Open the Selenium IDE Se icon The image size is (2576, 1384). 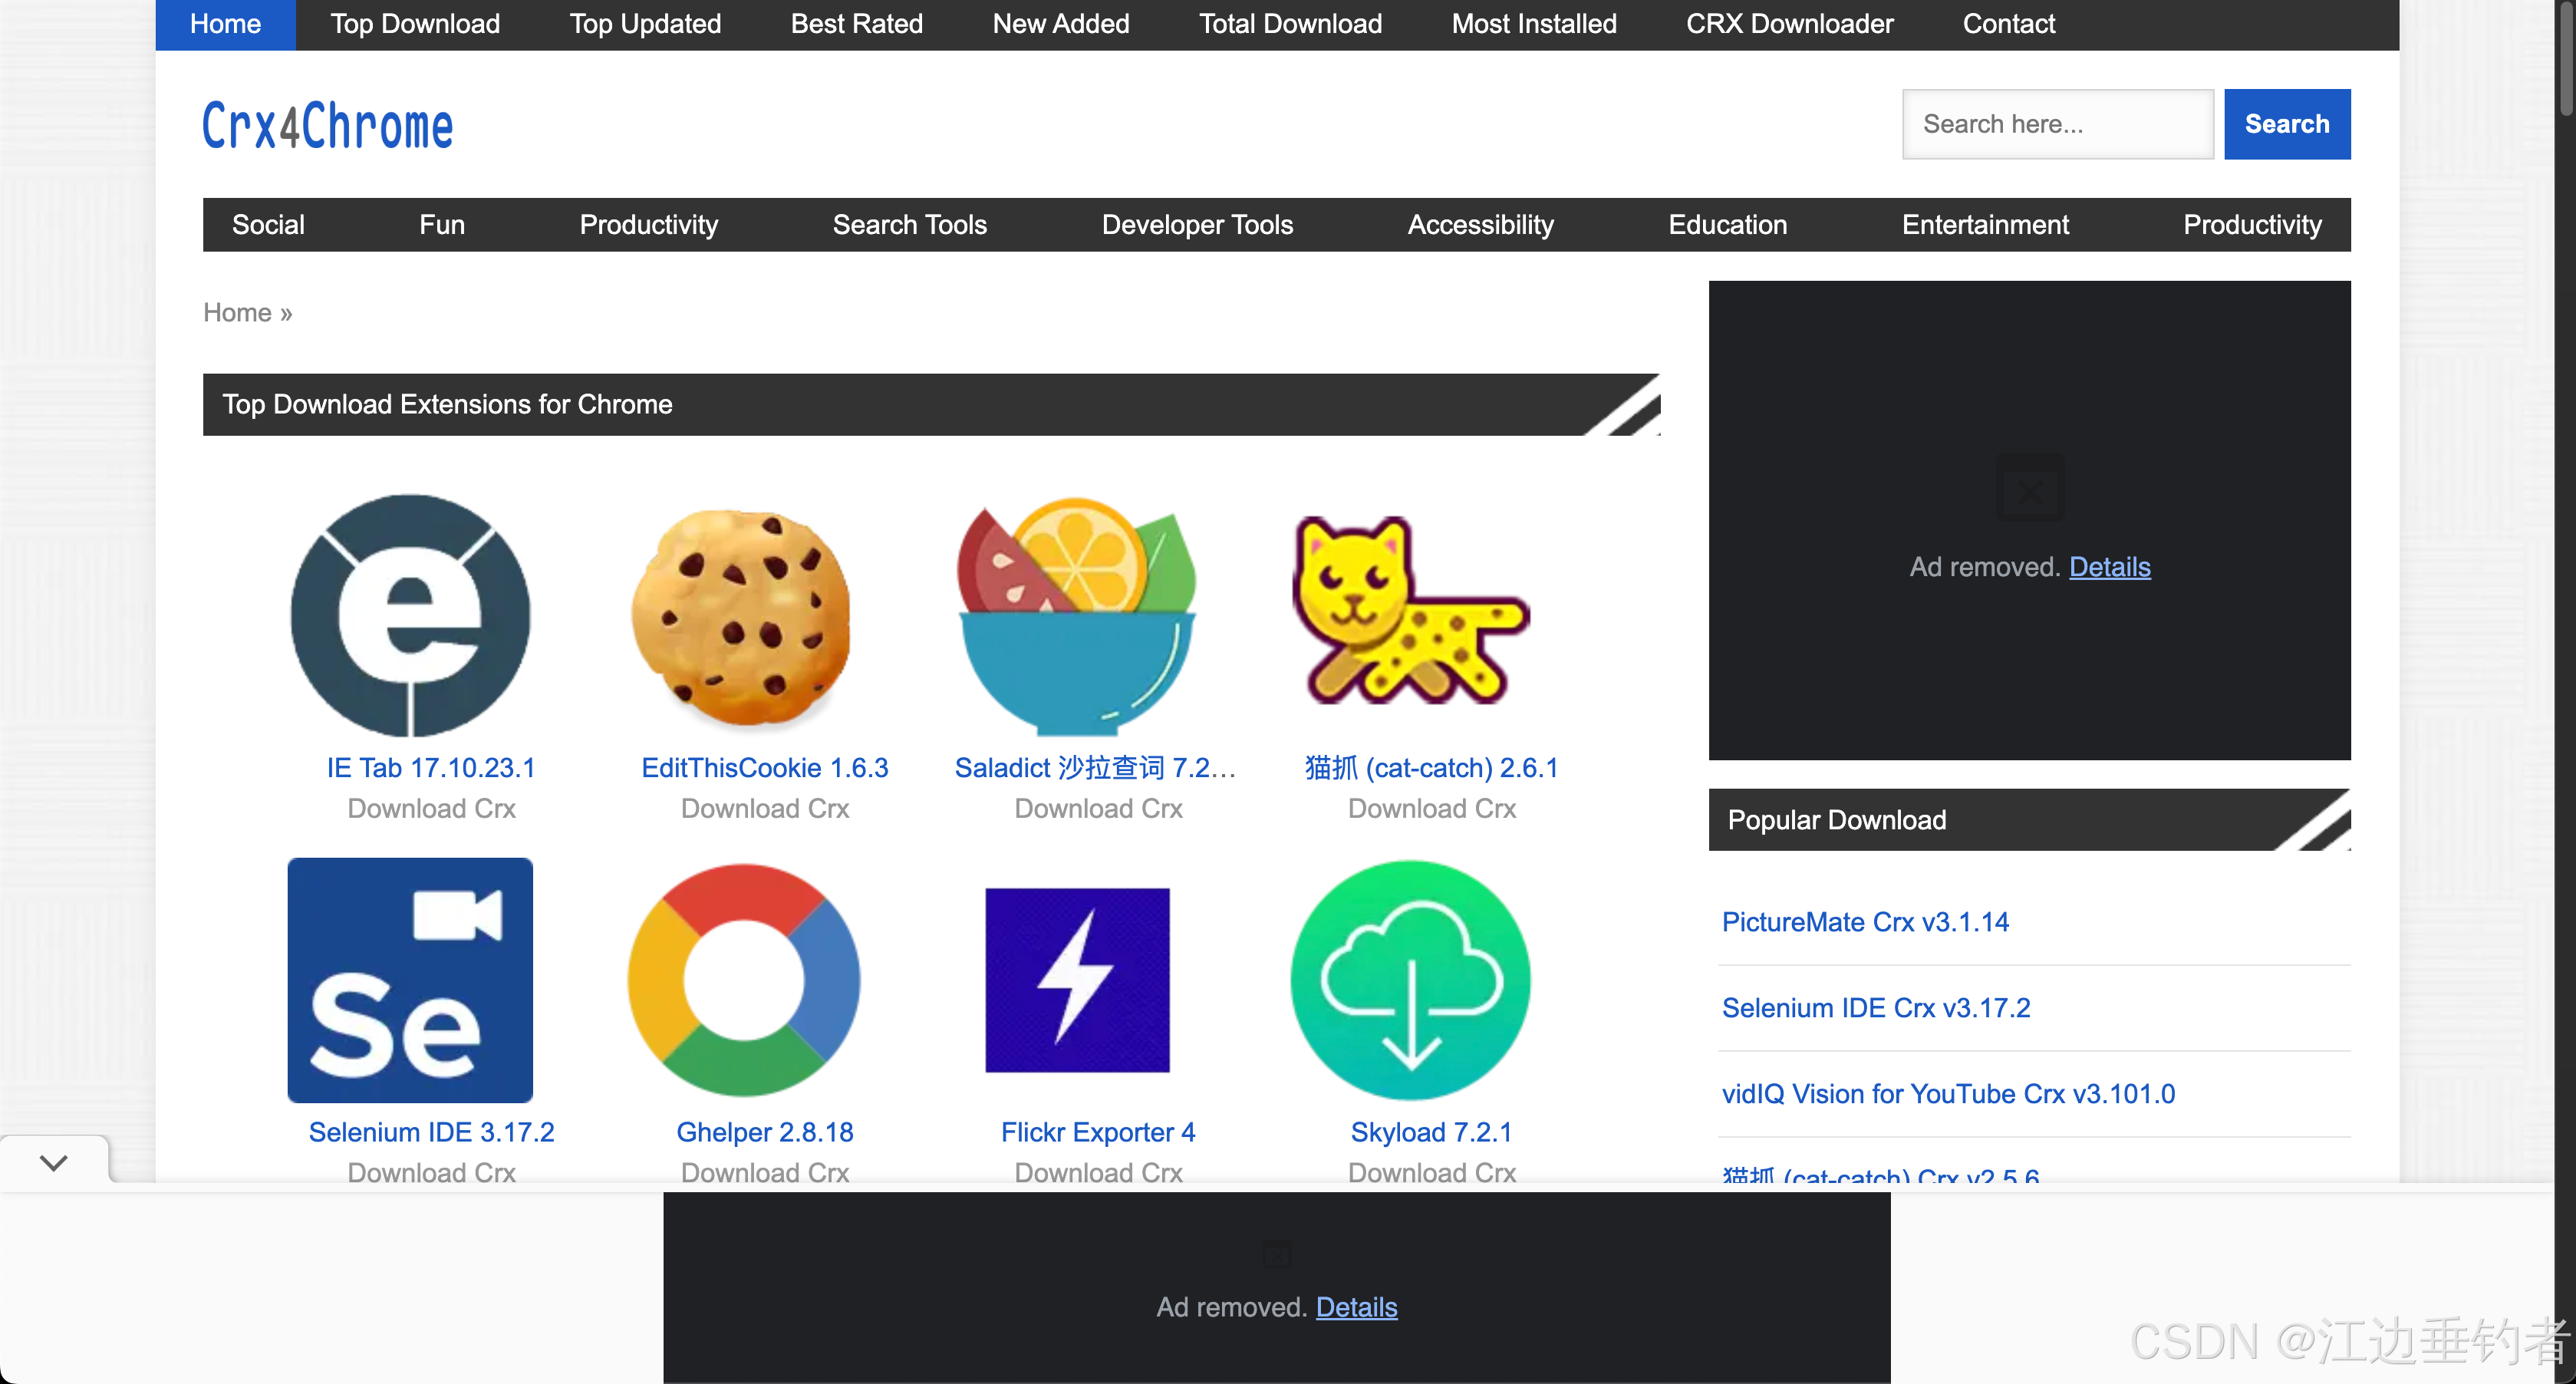click(410, 980)
